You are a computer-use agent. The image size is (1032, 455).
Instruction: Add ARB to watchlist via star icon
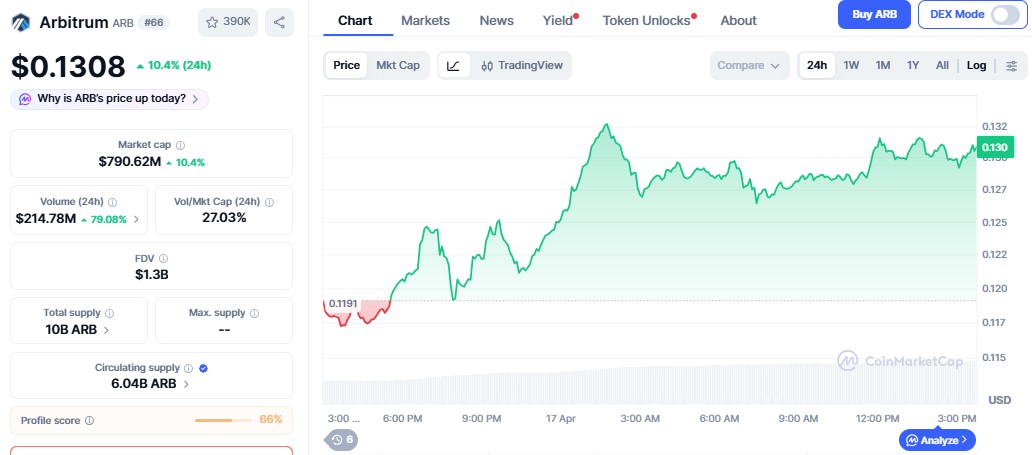click(212, 22)
